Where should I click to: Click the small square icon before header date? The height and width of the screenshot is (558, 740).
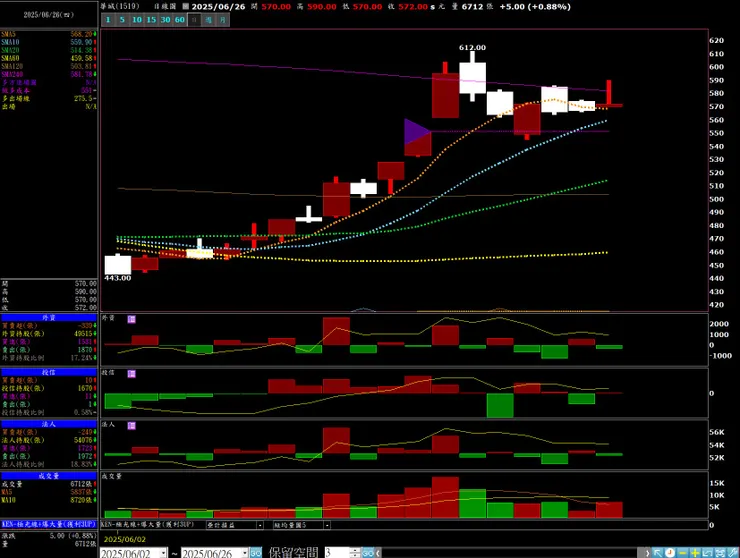(x=185, y=7)
